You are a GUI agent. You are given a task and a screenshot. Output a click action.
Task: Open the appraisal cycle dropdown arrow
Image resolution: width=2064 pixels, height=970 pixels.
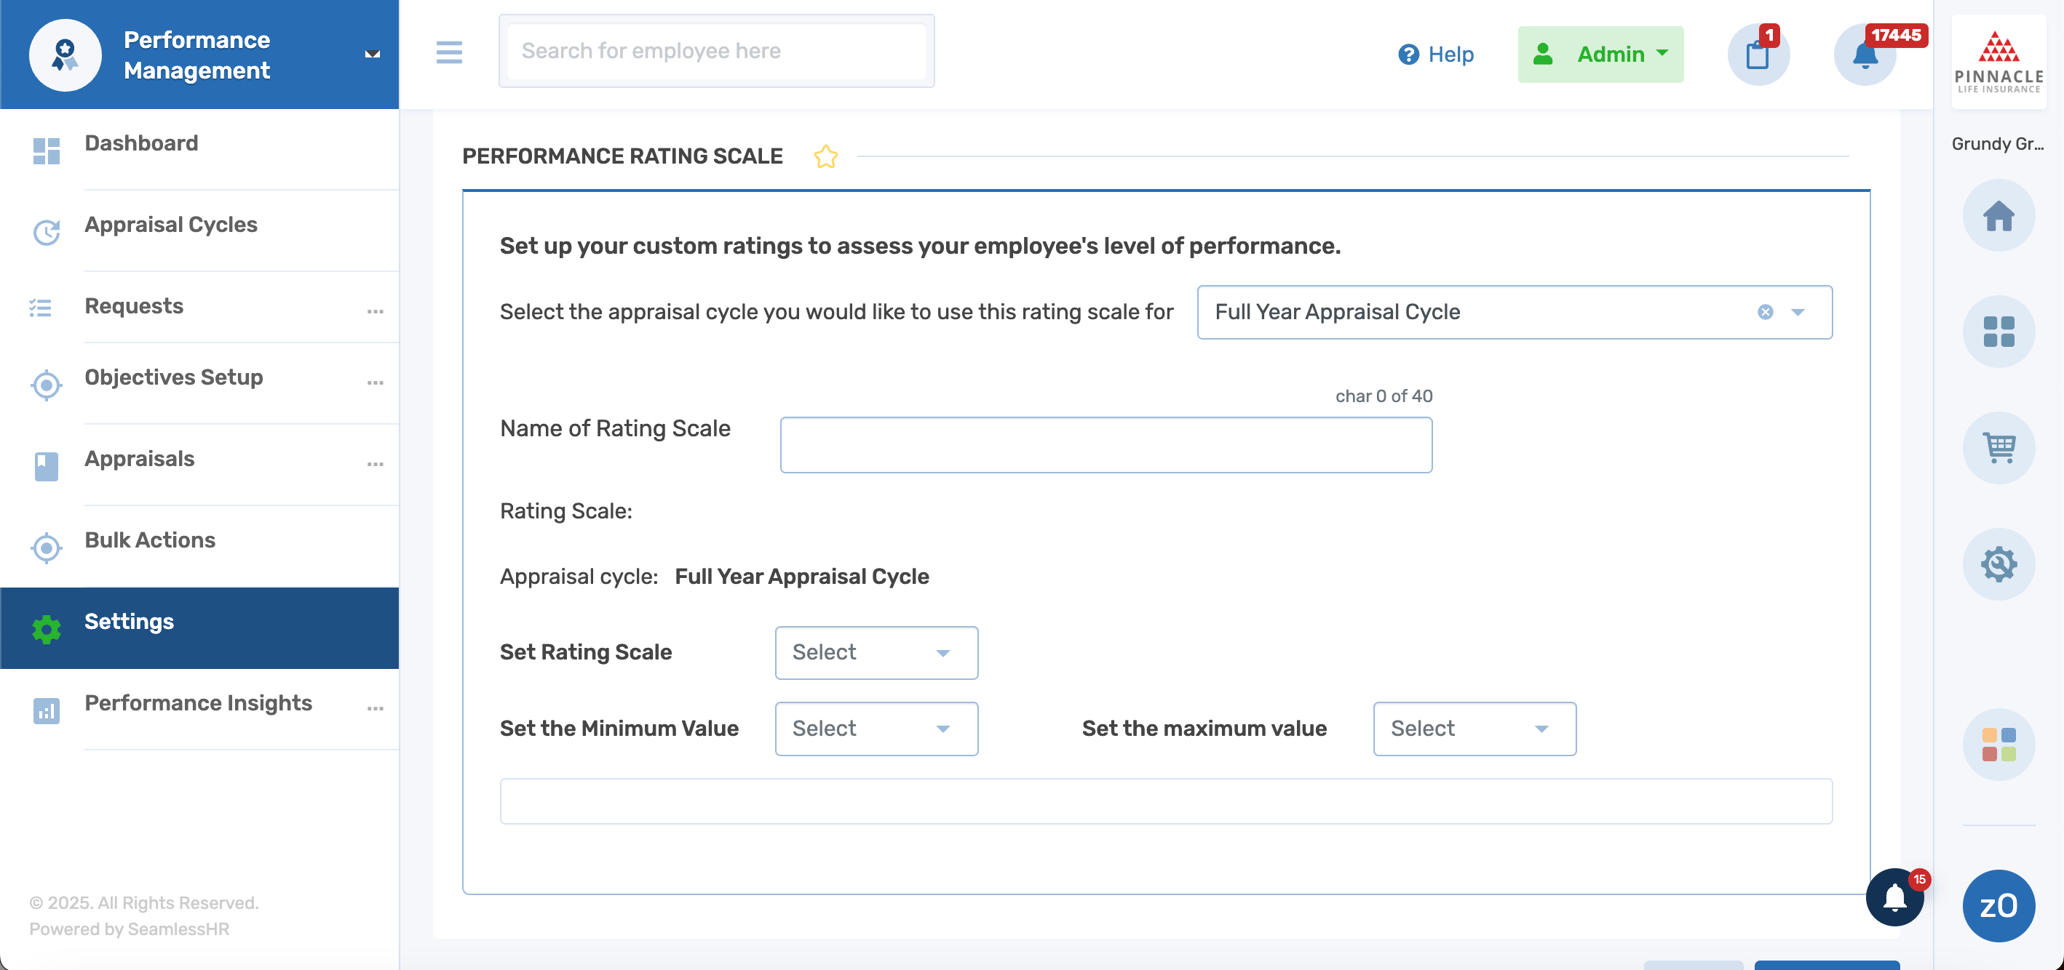click(1798, 312)
